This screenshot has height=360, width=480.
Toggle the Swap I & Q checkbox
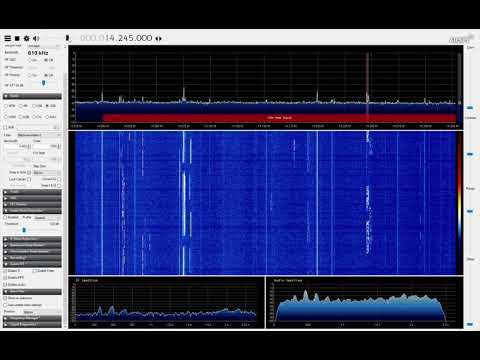[x=59, y=185]
